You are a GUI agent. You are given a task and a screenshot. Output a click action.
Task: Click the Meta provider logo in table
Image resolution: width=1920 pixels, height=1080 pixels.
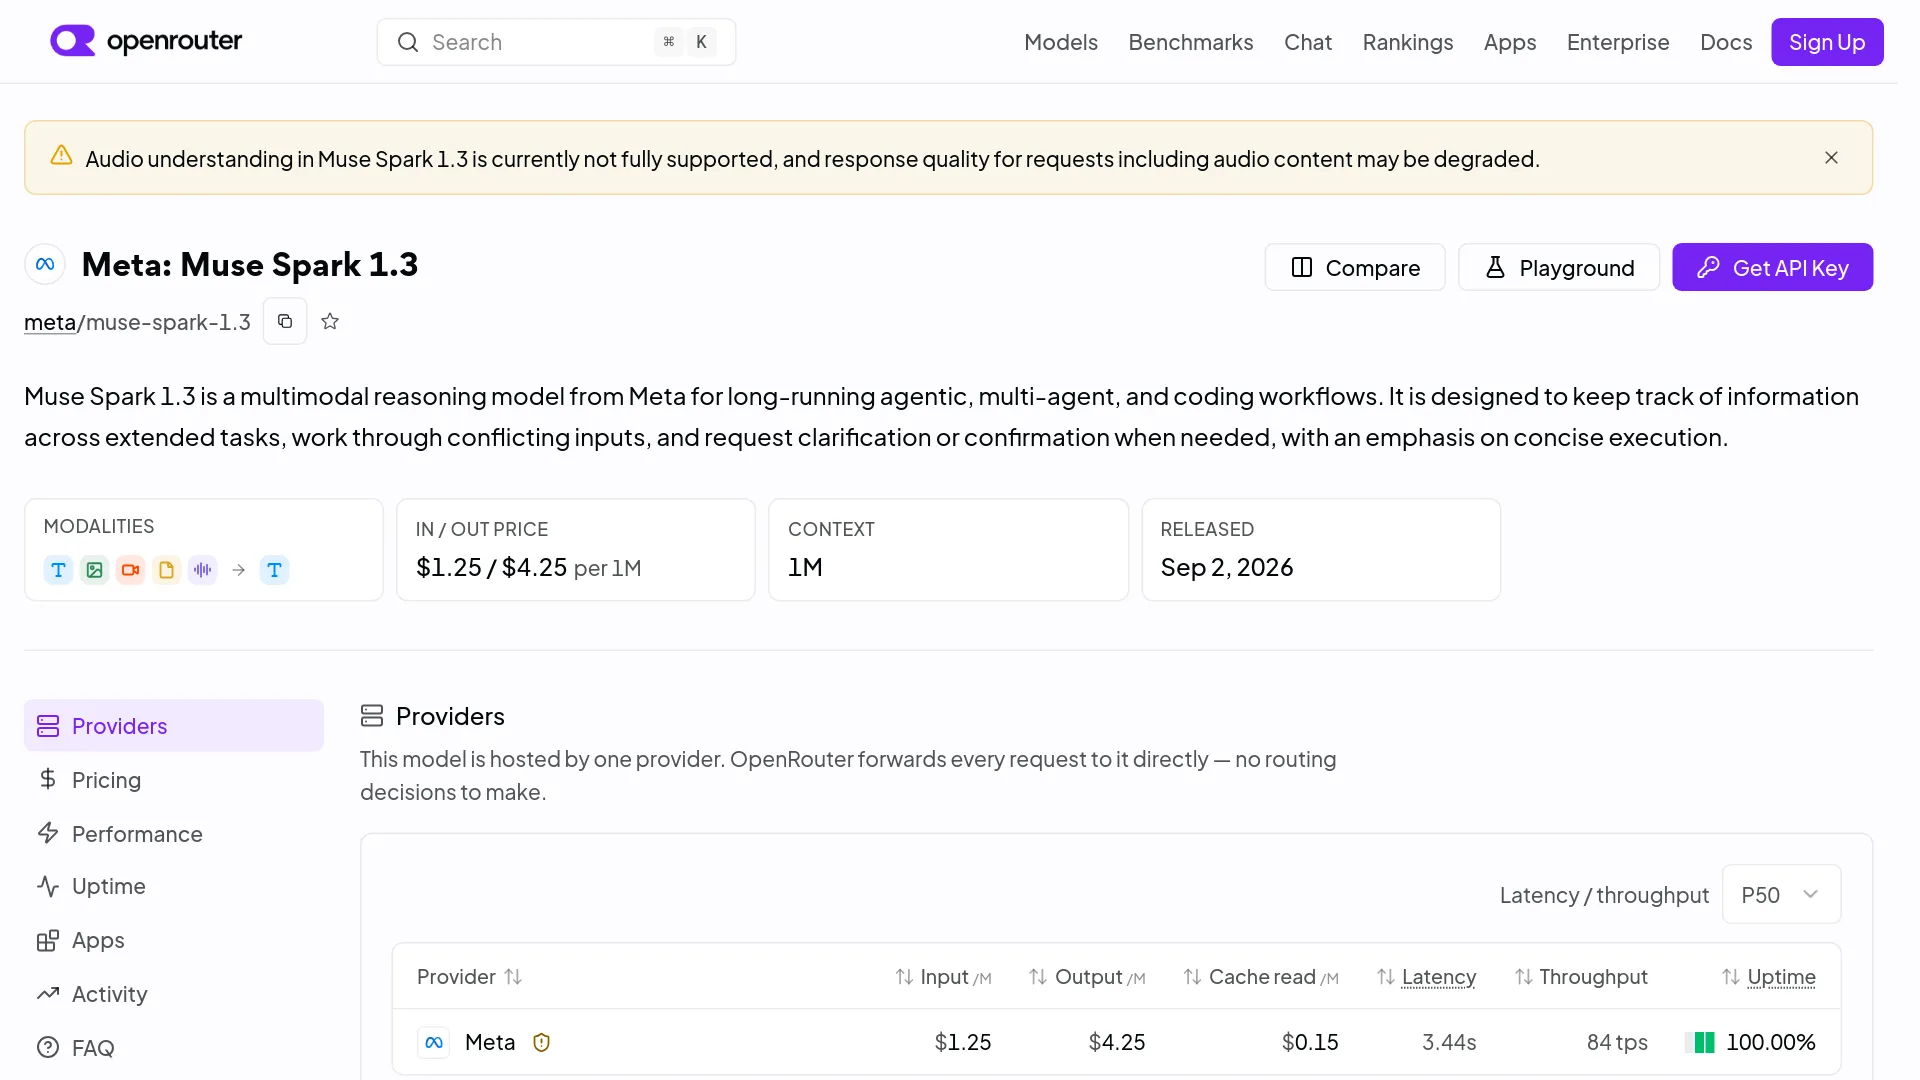(x=434, y=1042)
